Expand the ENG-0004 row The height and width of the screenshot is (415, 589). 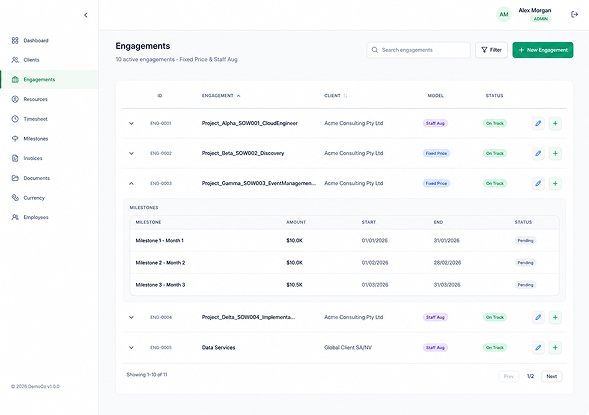(x=131, y=317)
